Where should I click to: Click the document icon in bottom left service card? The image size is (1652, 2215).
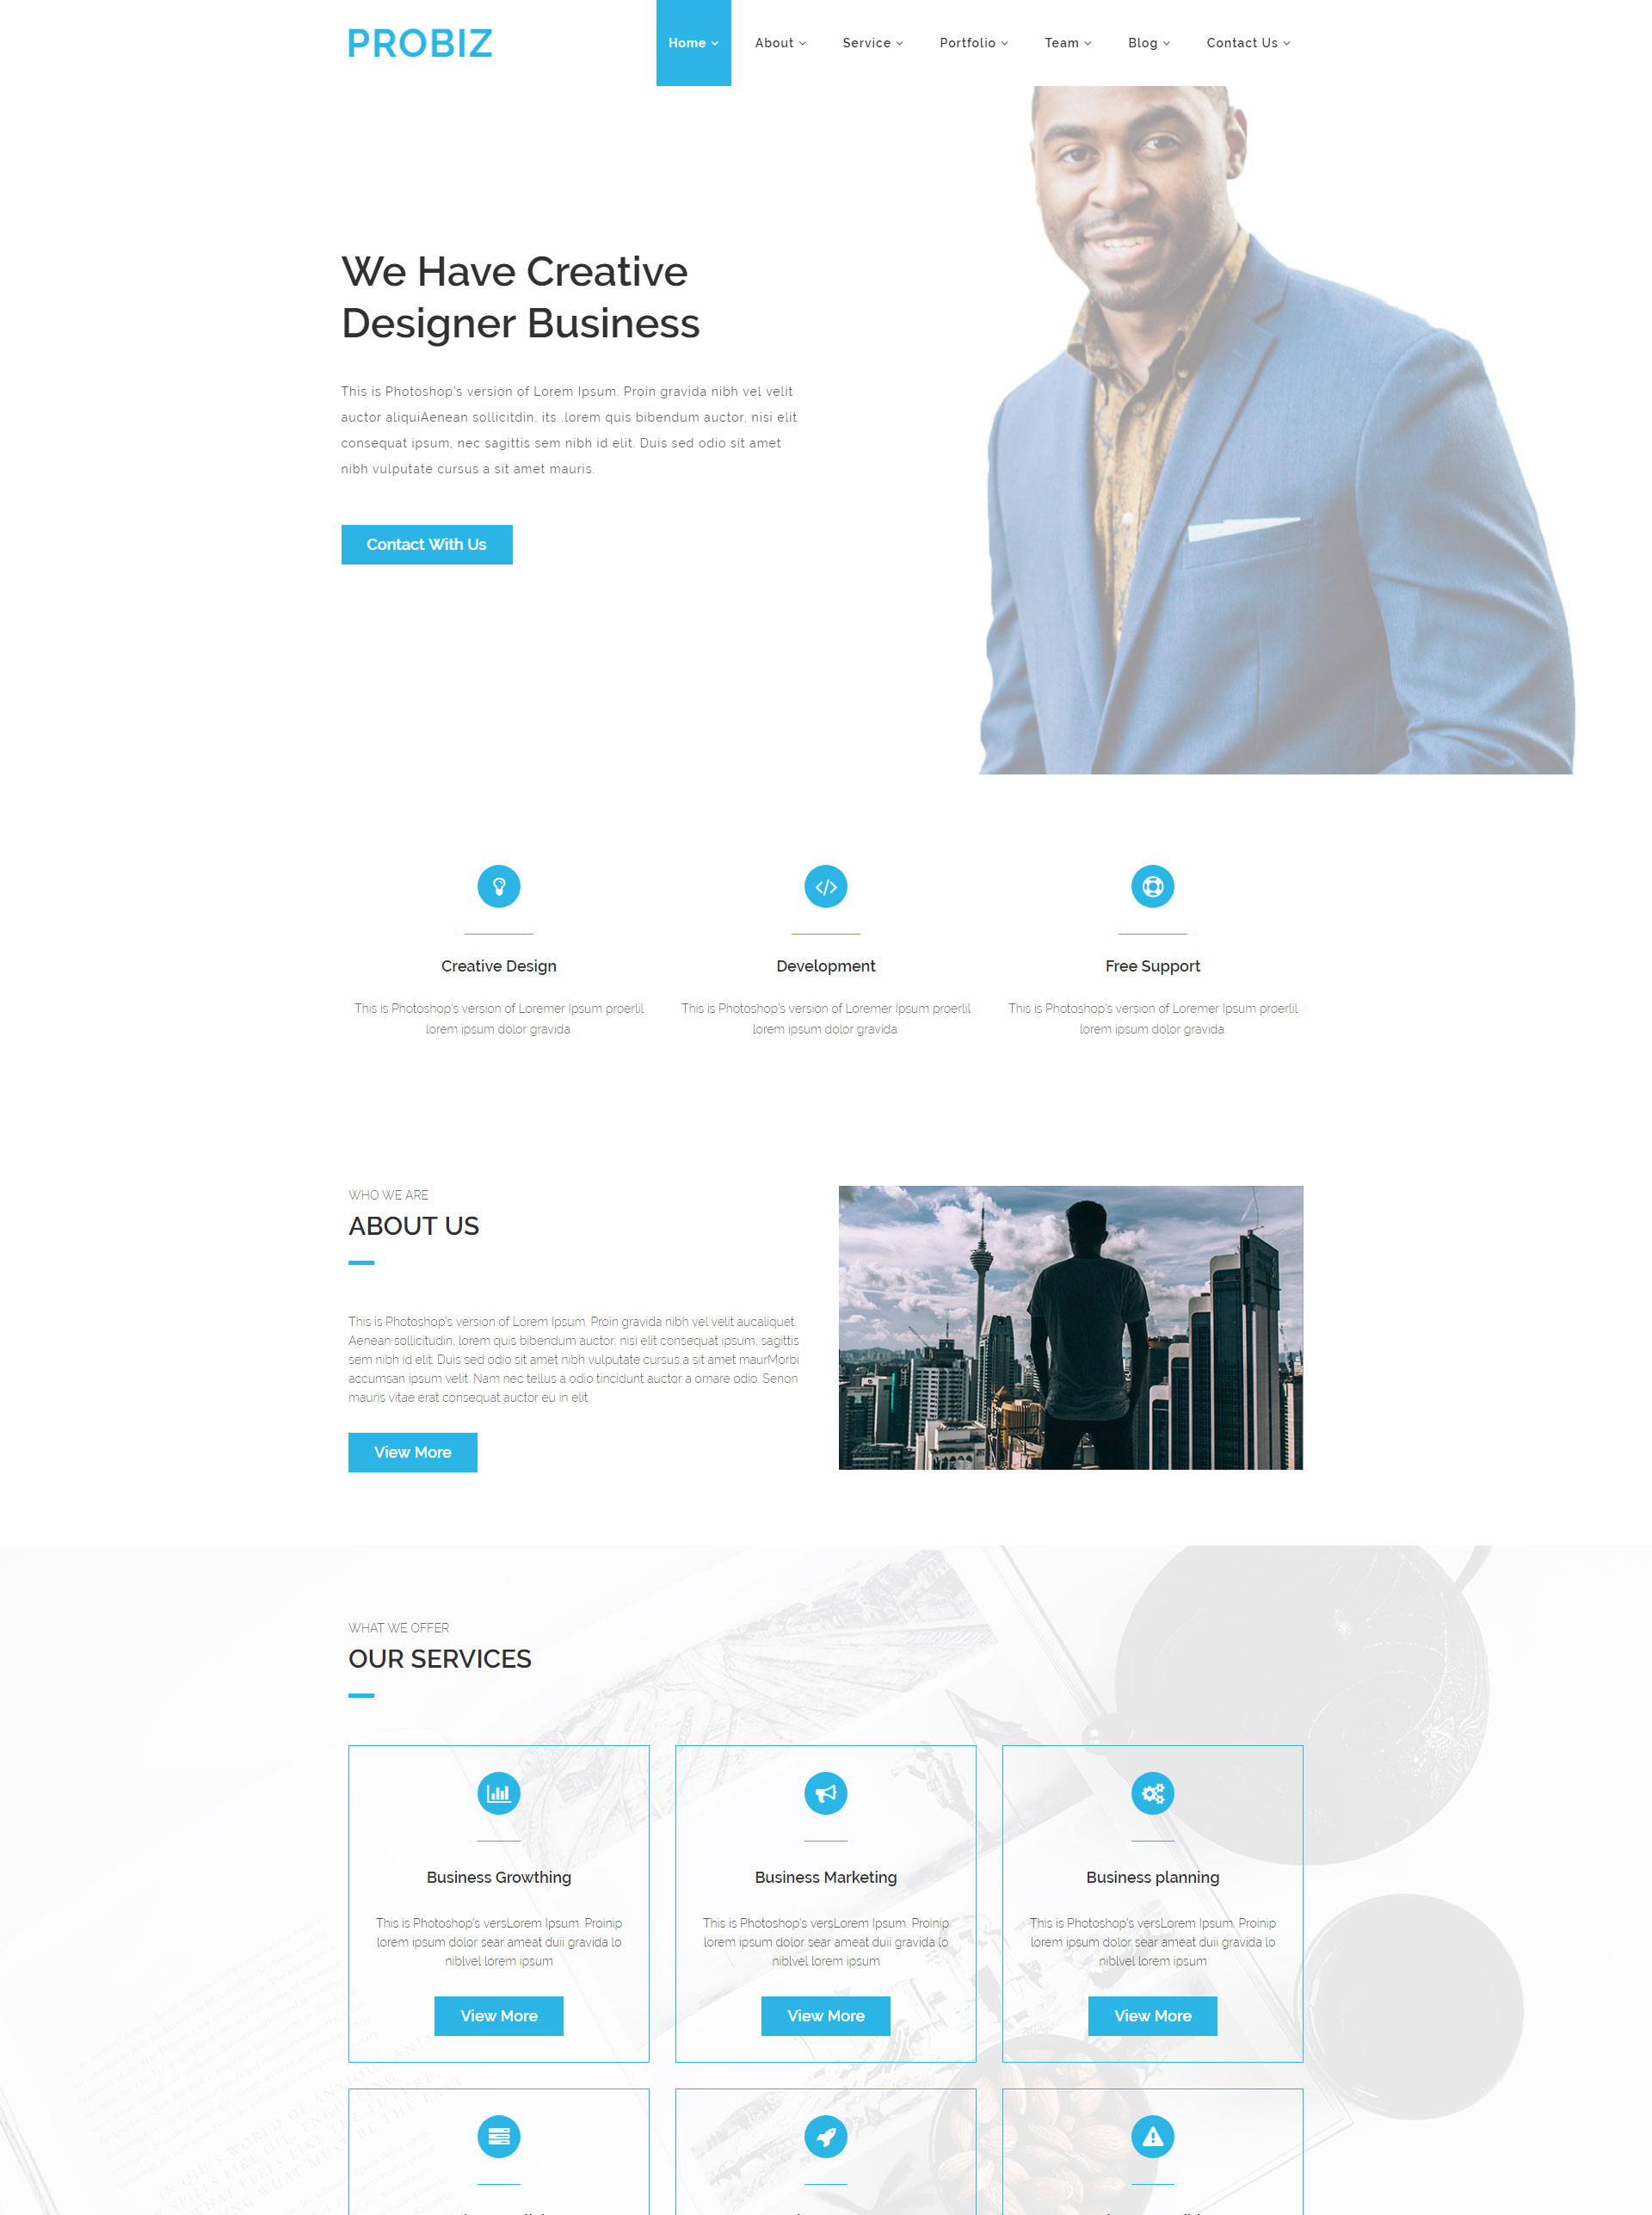pos(500,2137)
